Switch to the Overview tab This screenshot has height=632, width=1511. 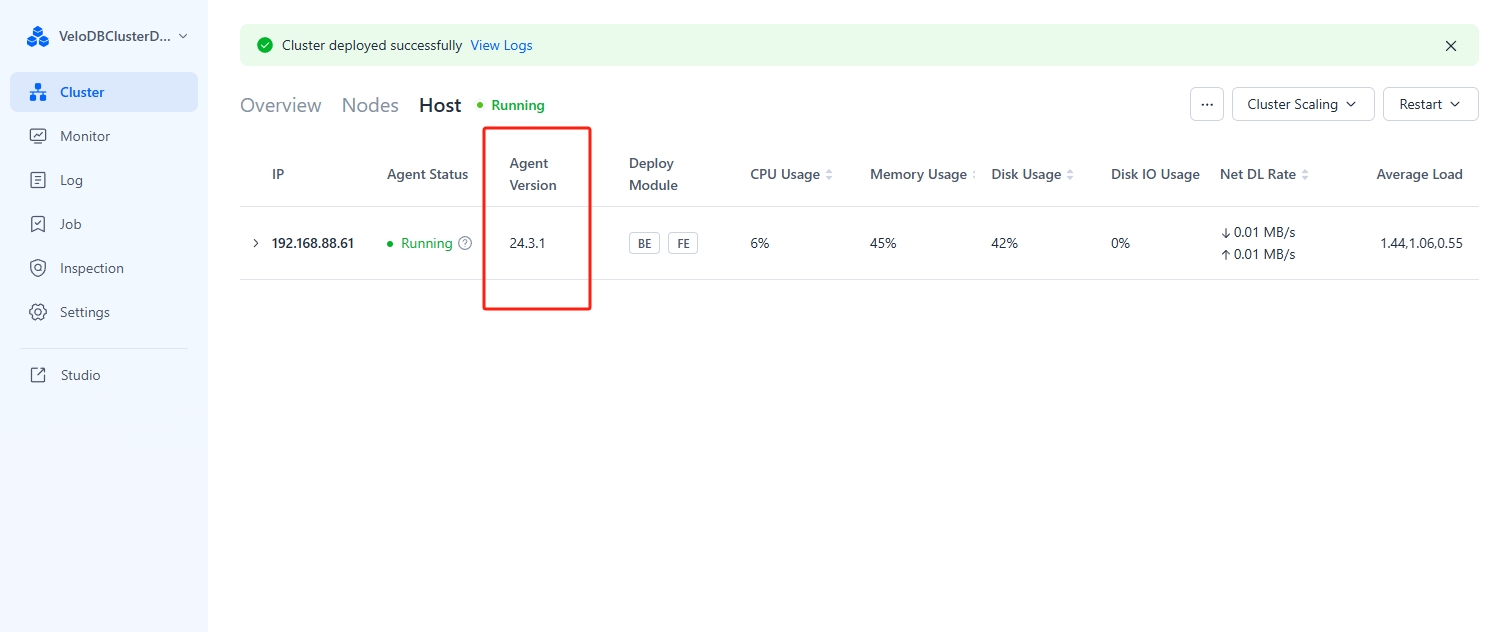280,105
